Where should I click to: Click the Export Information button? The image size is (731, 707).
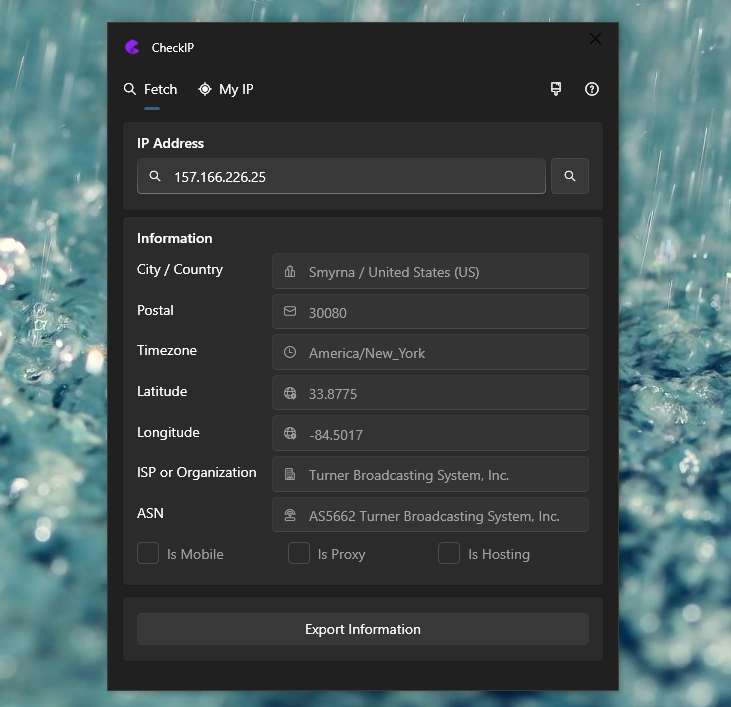[363, 629]
